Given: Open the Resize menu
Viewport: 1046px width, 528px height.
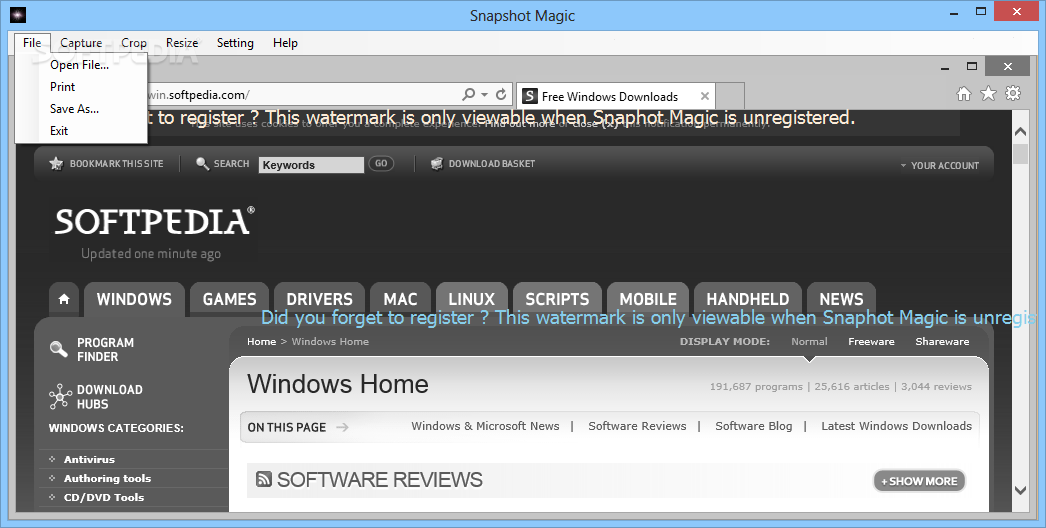Looking at the screenshot, I should point(182,43).
